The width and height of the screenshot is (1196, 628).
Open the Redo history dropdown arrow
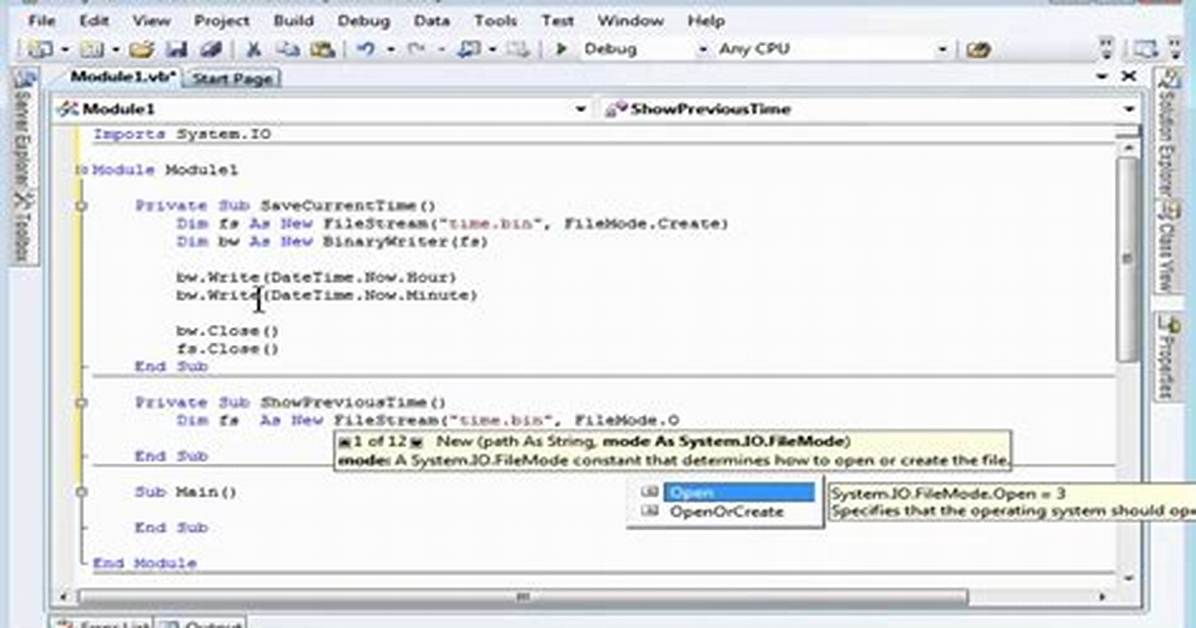[x=442, y=50]
